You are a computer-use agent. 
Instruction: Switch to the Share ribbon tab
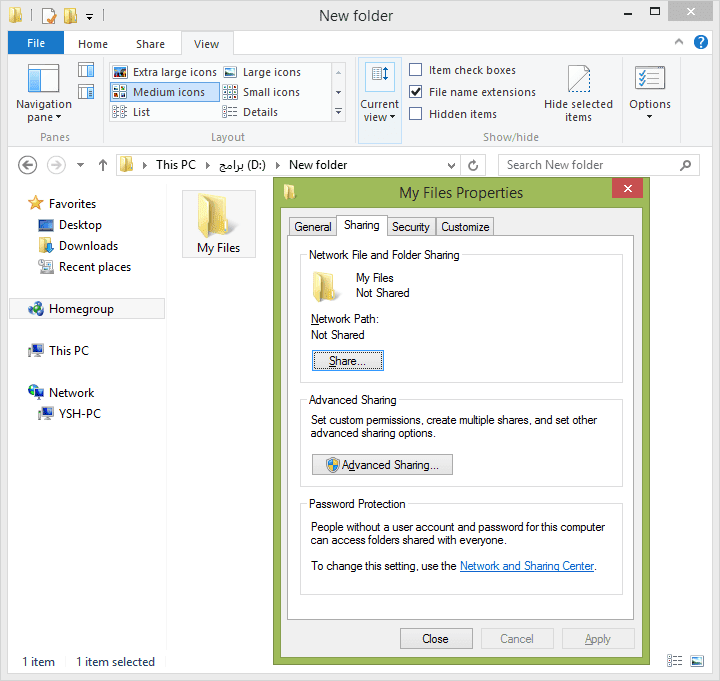coord(150,44)
